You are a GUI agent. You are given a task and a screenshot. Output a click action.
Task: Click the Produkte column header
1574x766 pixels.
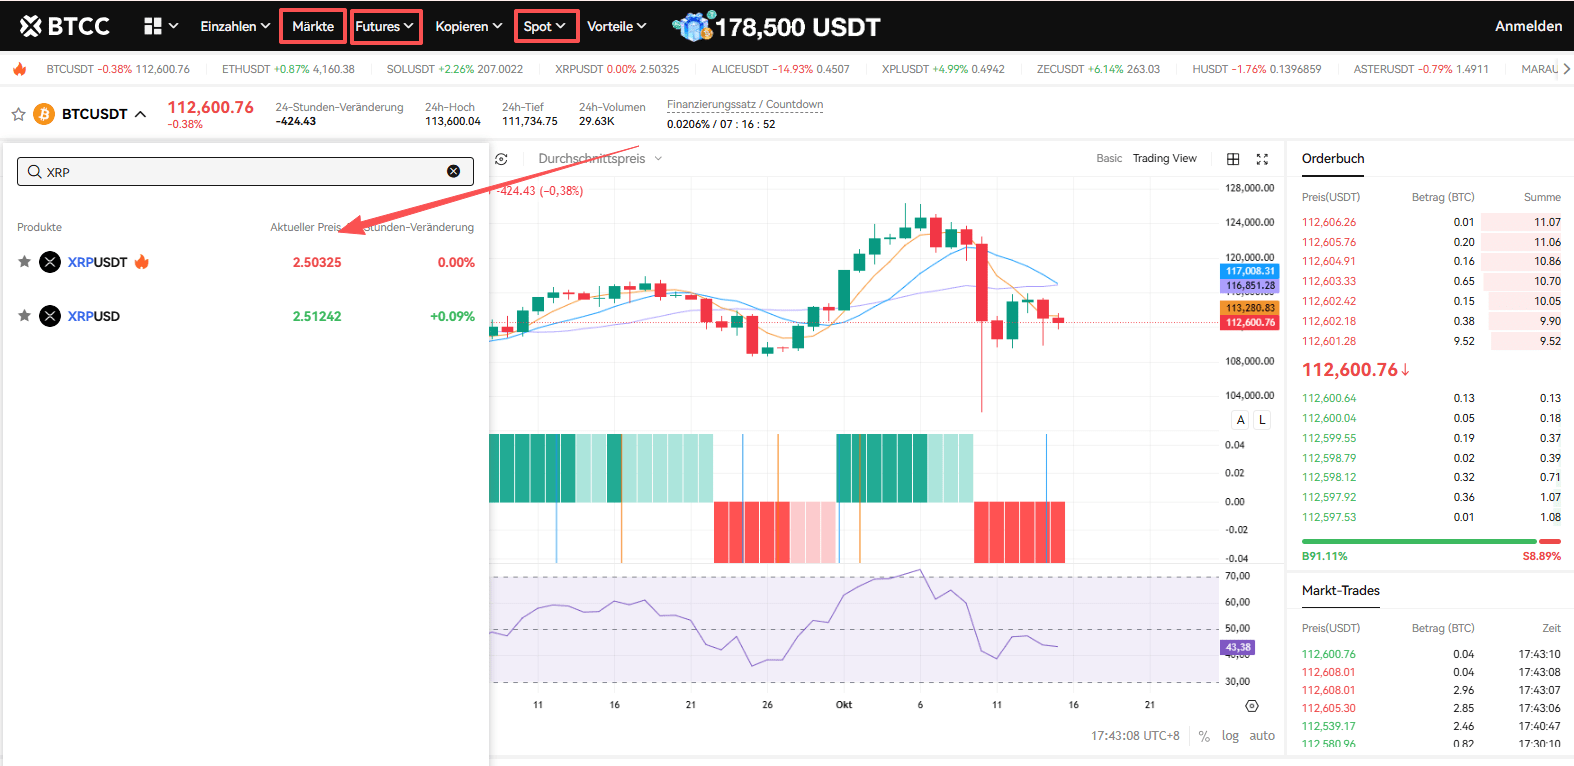click(x=39, y=227)
